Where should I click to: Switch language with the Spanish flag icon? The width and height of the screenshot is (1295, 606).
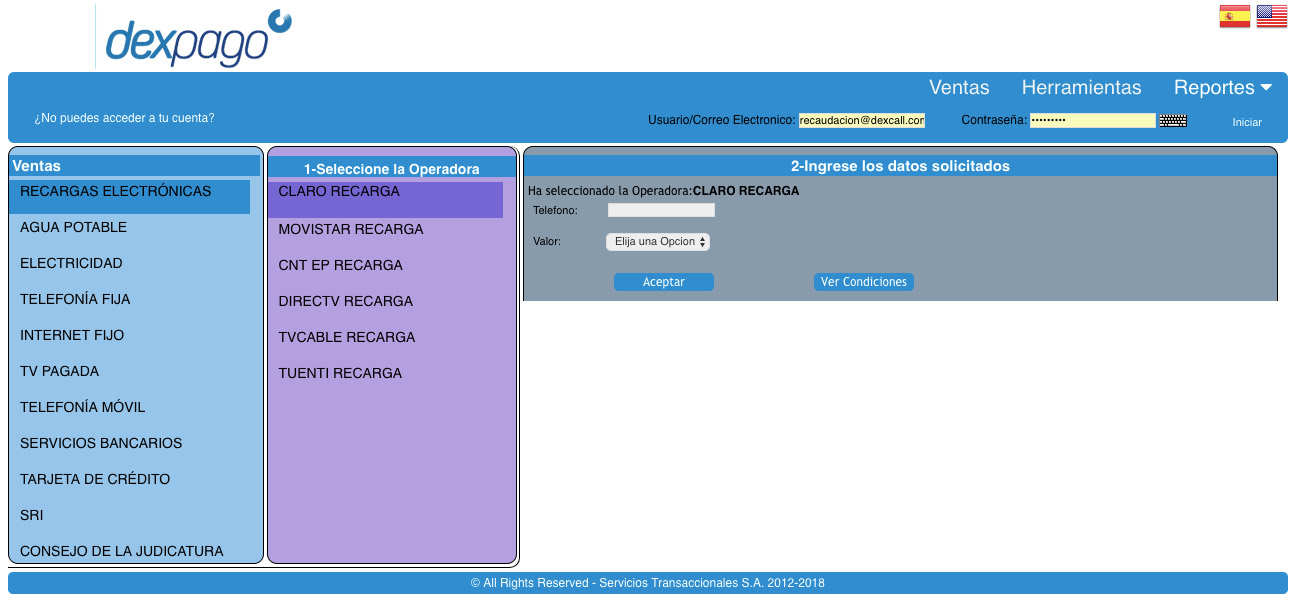click(1234, 16)
